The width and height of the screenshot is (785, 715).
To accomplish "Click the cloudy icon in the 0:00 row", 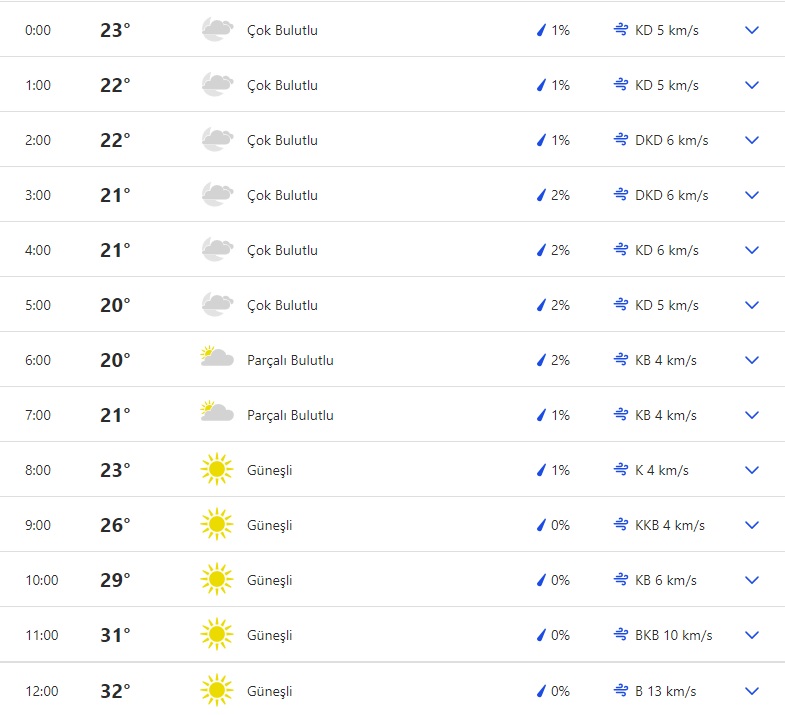I will click(217, 30).
